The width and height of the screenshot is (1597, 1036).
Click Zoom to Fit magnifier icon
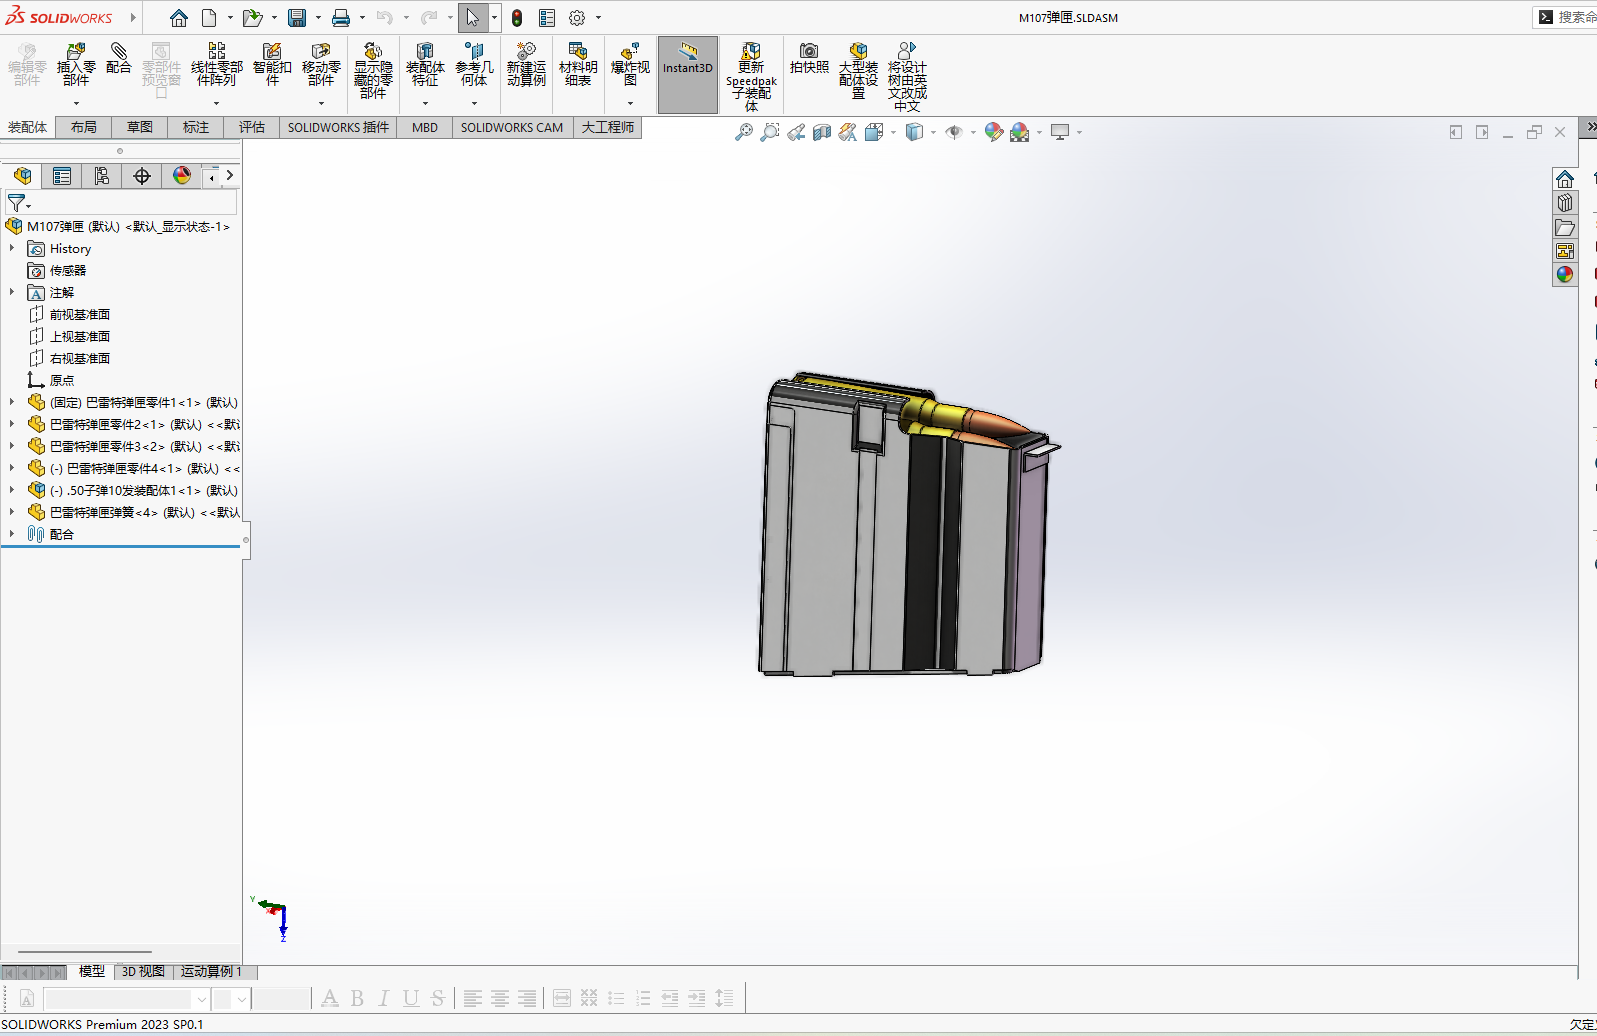743,132
